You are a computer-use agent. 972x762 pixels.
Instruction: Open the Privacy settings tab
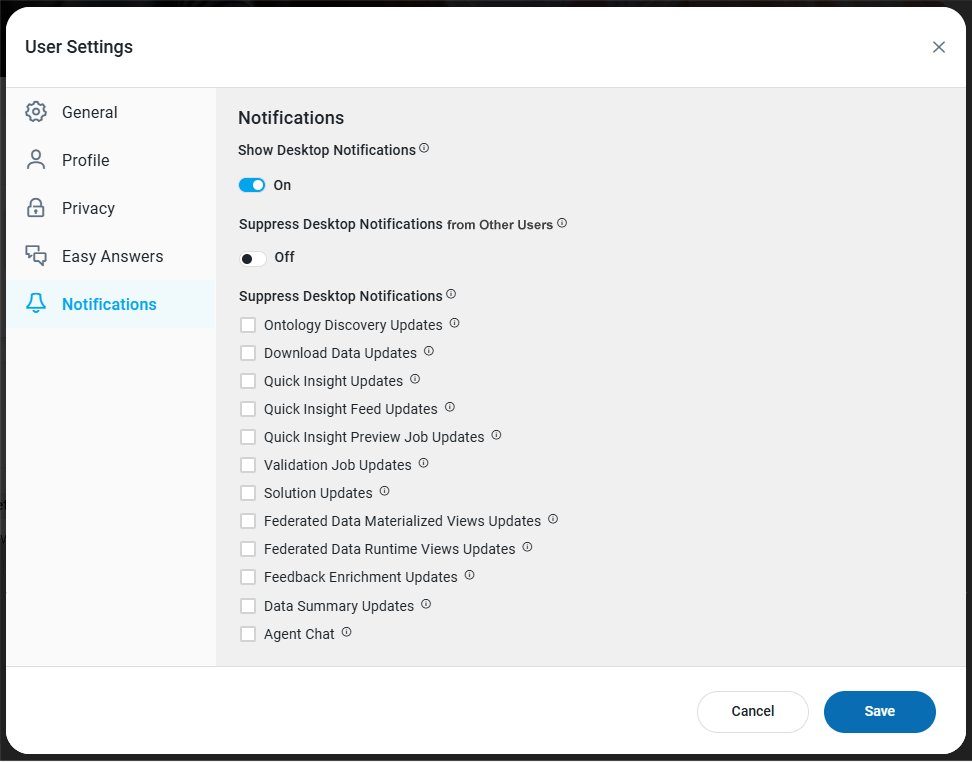click(x=88, y=208)
